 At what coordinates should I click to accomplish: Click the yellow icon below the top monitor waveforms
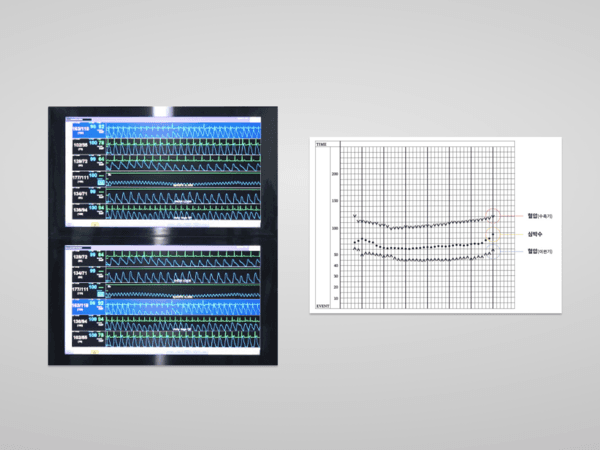click(x=94, y=225)
